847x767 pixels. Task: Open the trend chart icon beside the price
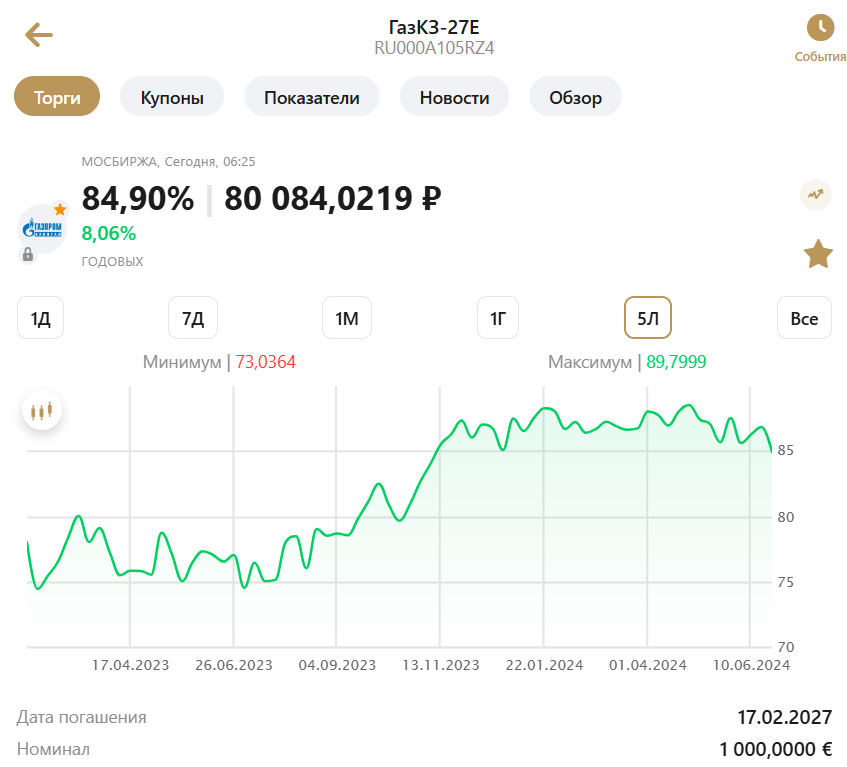click(816, 194)
